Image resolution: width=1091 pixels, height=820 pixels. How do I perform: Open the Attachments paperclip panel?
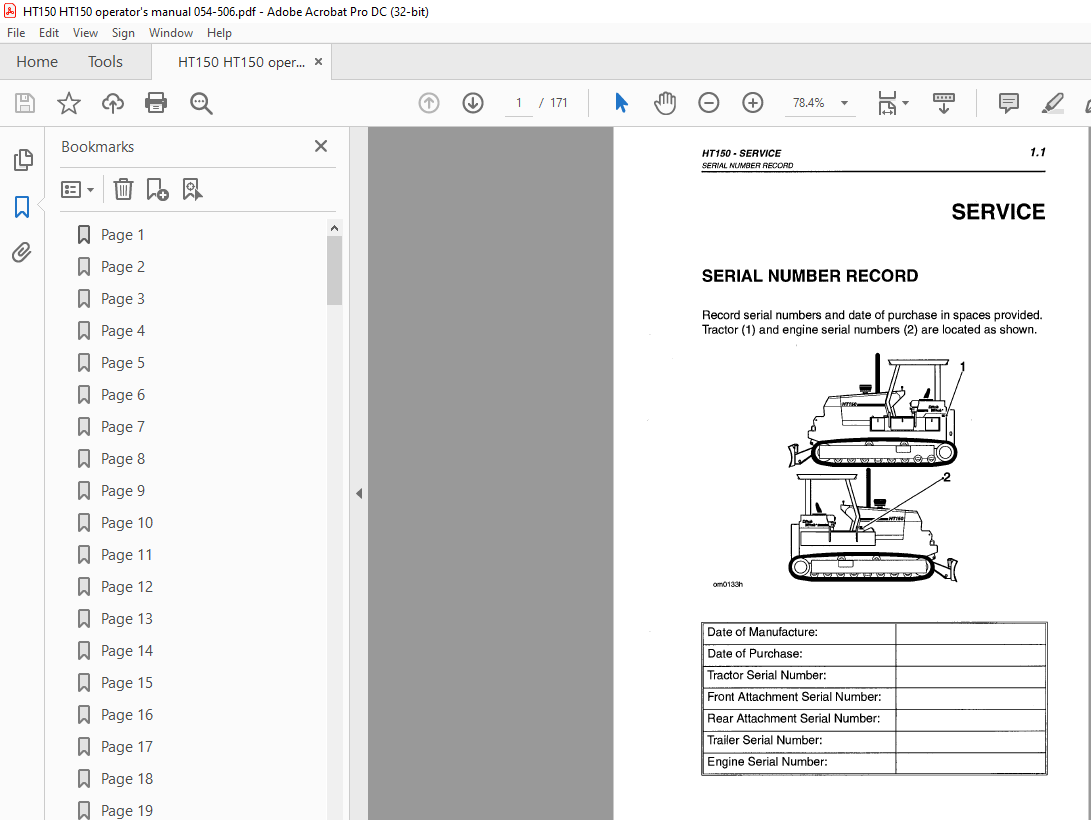click(22, 252)
